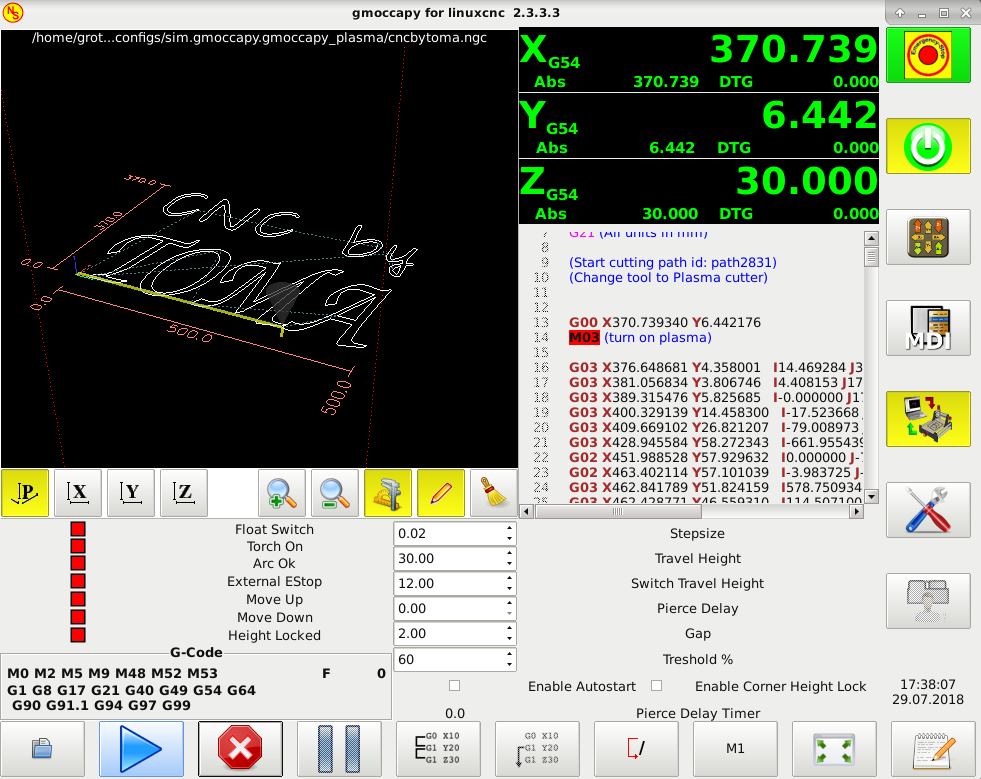Open the G-code editor notepad button
This screenshot has width=981, height=779.
[x=933, y=748]
